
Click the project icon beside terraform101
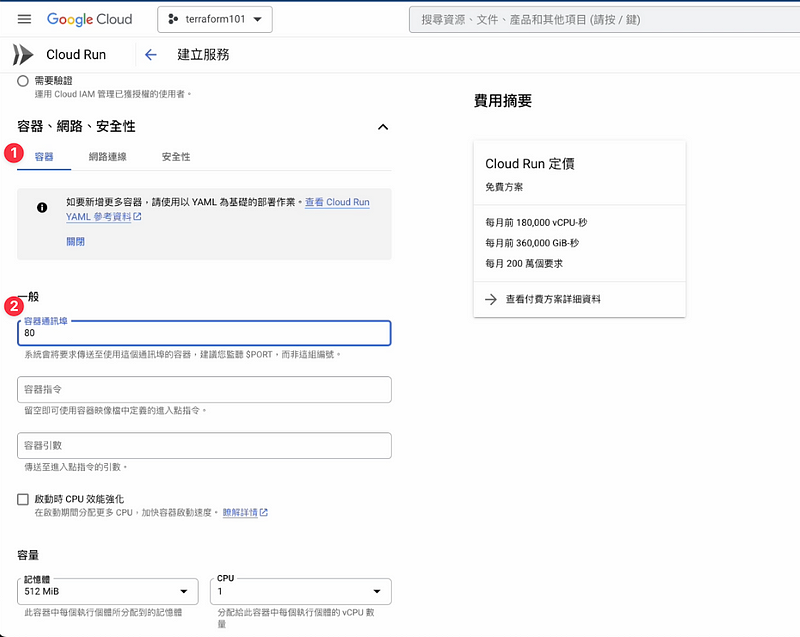coord(173,19)
